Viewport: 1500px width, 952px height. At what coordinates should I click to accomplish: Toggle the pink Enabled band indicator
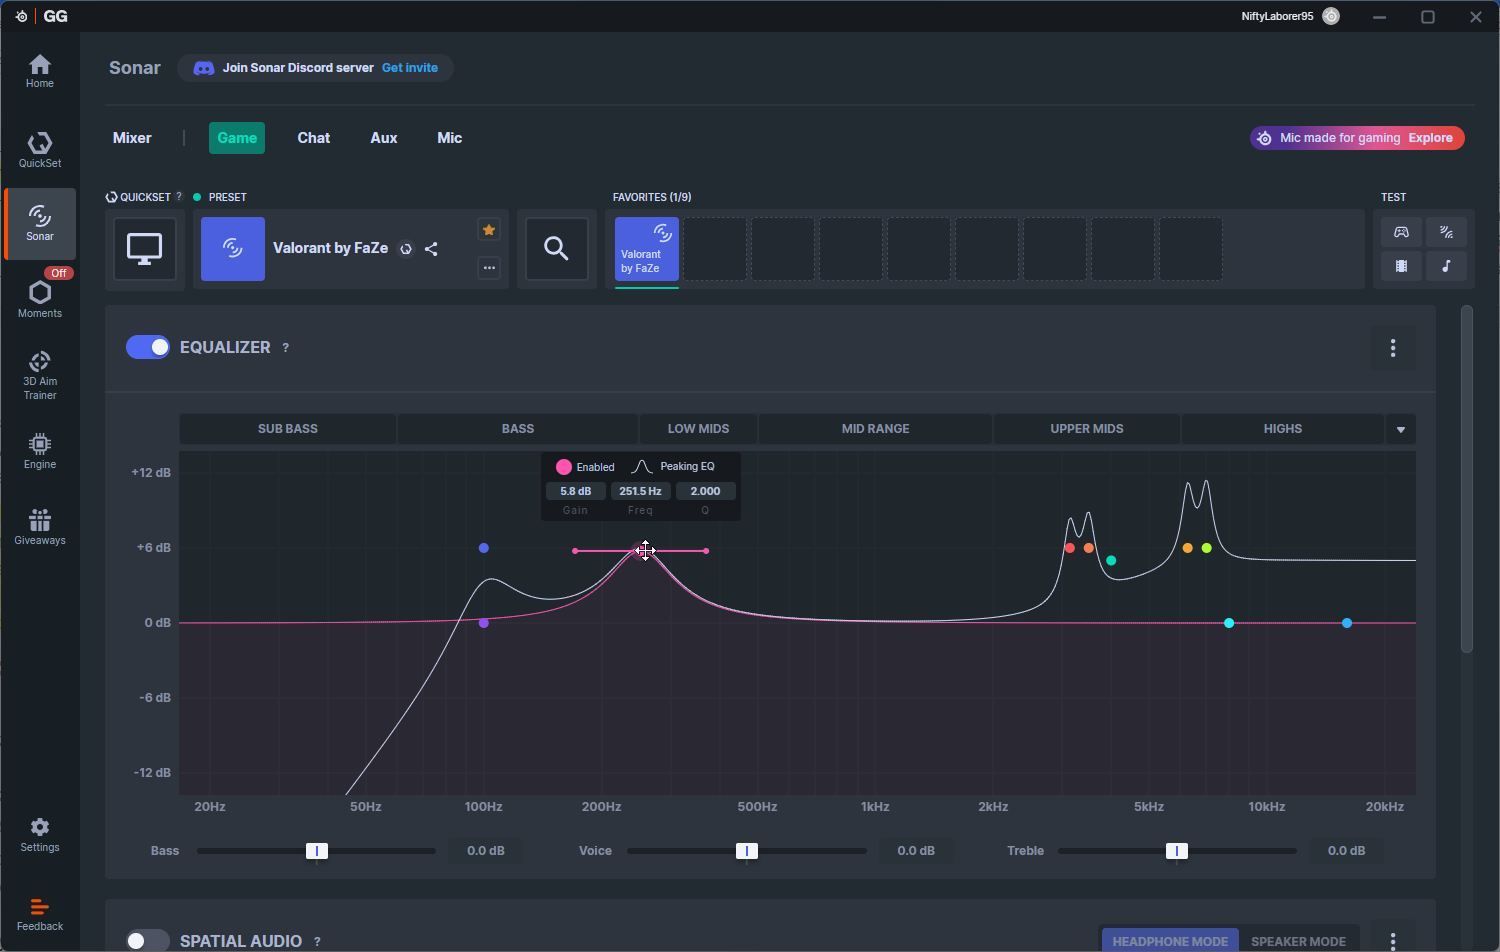tap(564, 467)
